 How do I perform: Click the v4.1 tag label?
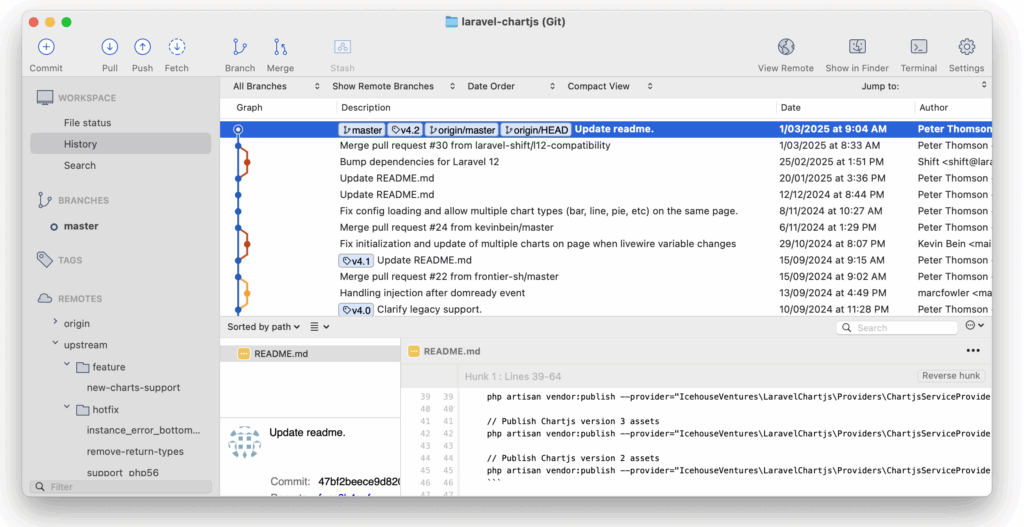coord(356,261)
